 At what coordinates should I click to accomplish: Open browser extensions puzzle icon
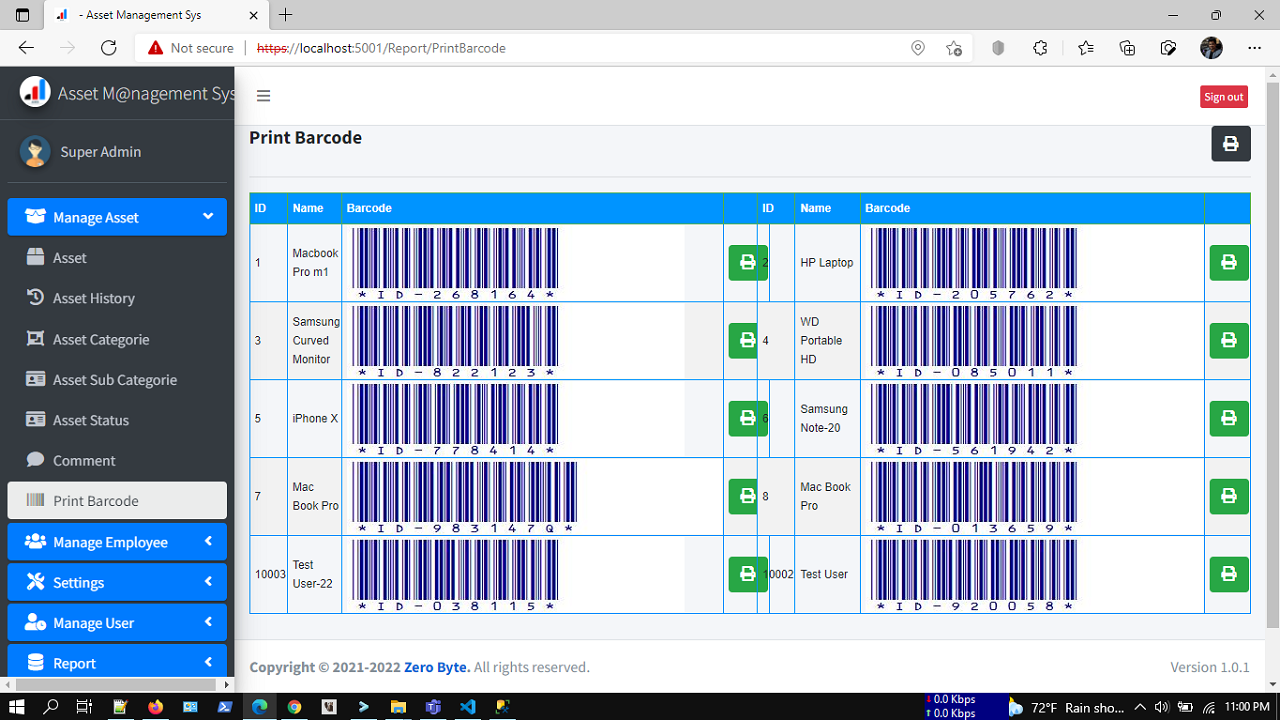1040,48
